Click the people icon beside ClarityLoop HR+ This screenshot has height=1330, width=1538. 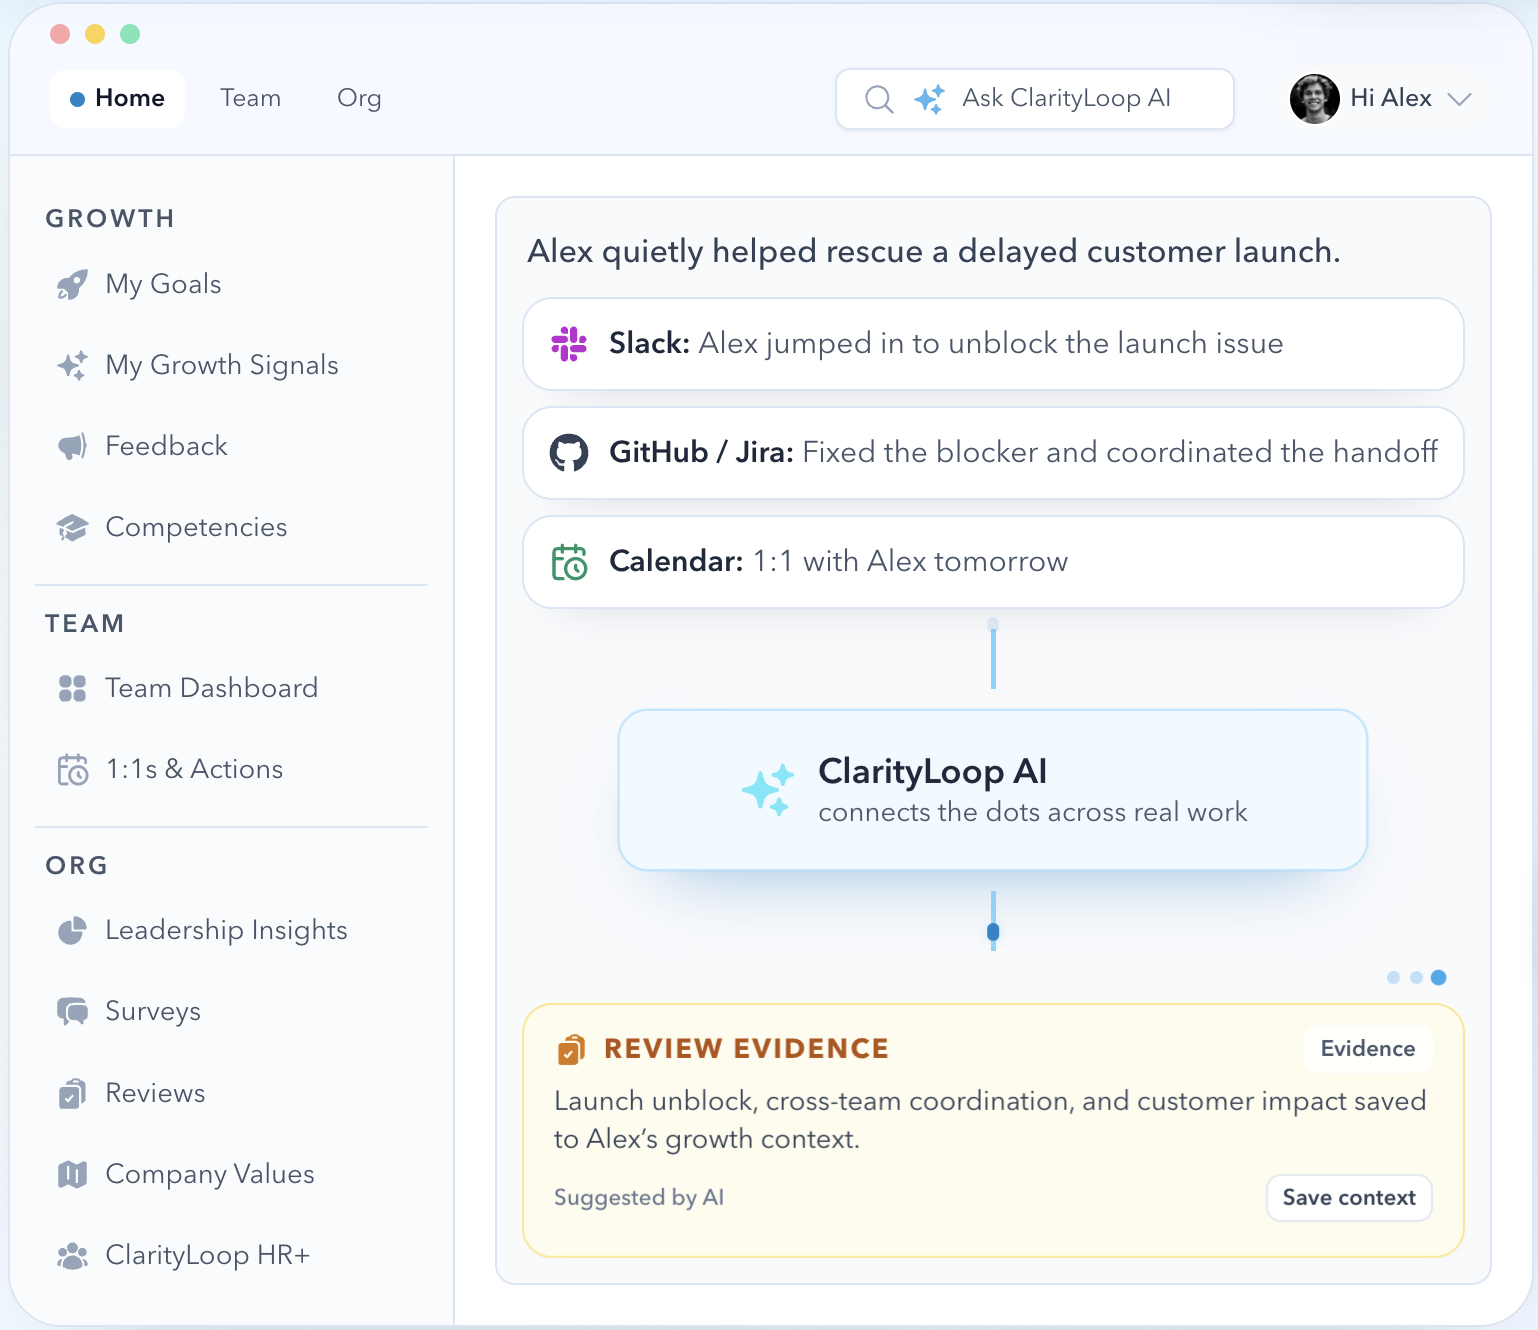click(x=72, y=1256)
